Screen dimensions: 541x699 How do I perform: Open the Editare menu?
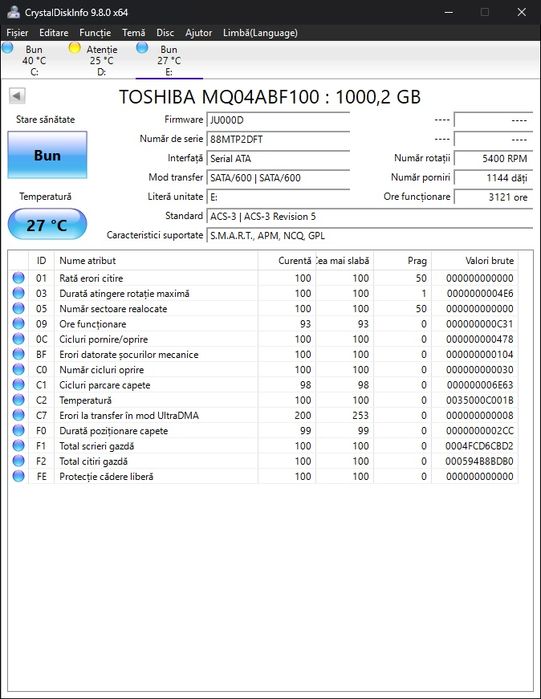point(53,33)
